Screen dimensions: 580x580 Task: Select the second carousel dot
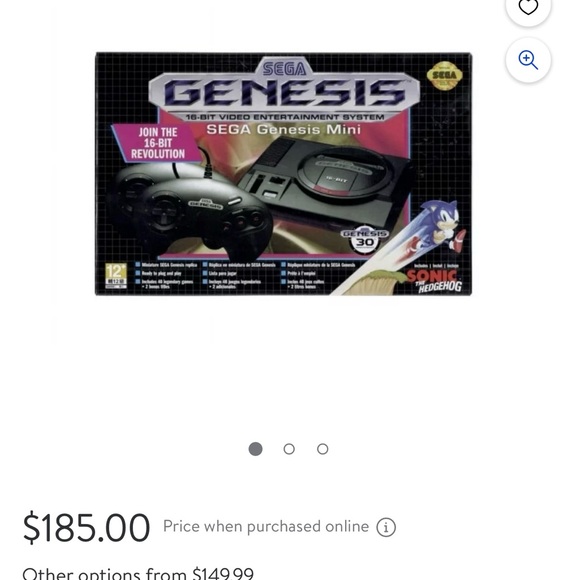(289, 449)
